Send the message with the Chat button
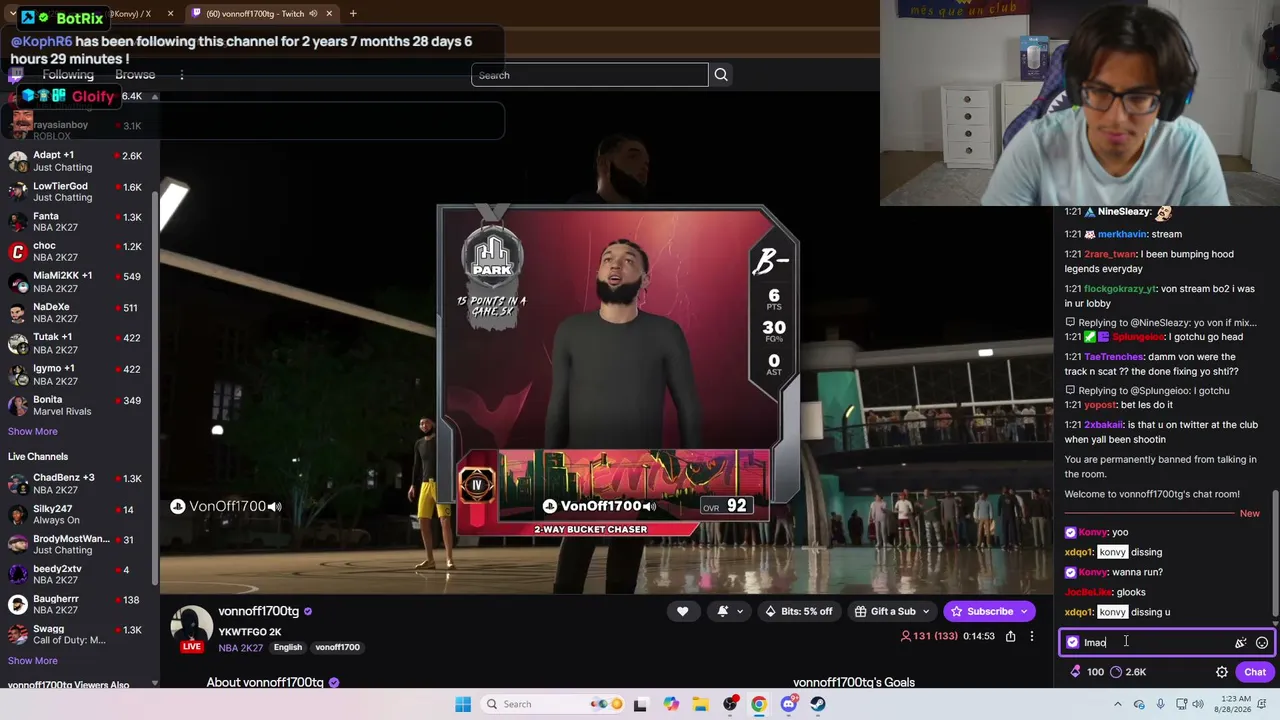This screenshot has height=720, width=1280. point(1255,672)
